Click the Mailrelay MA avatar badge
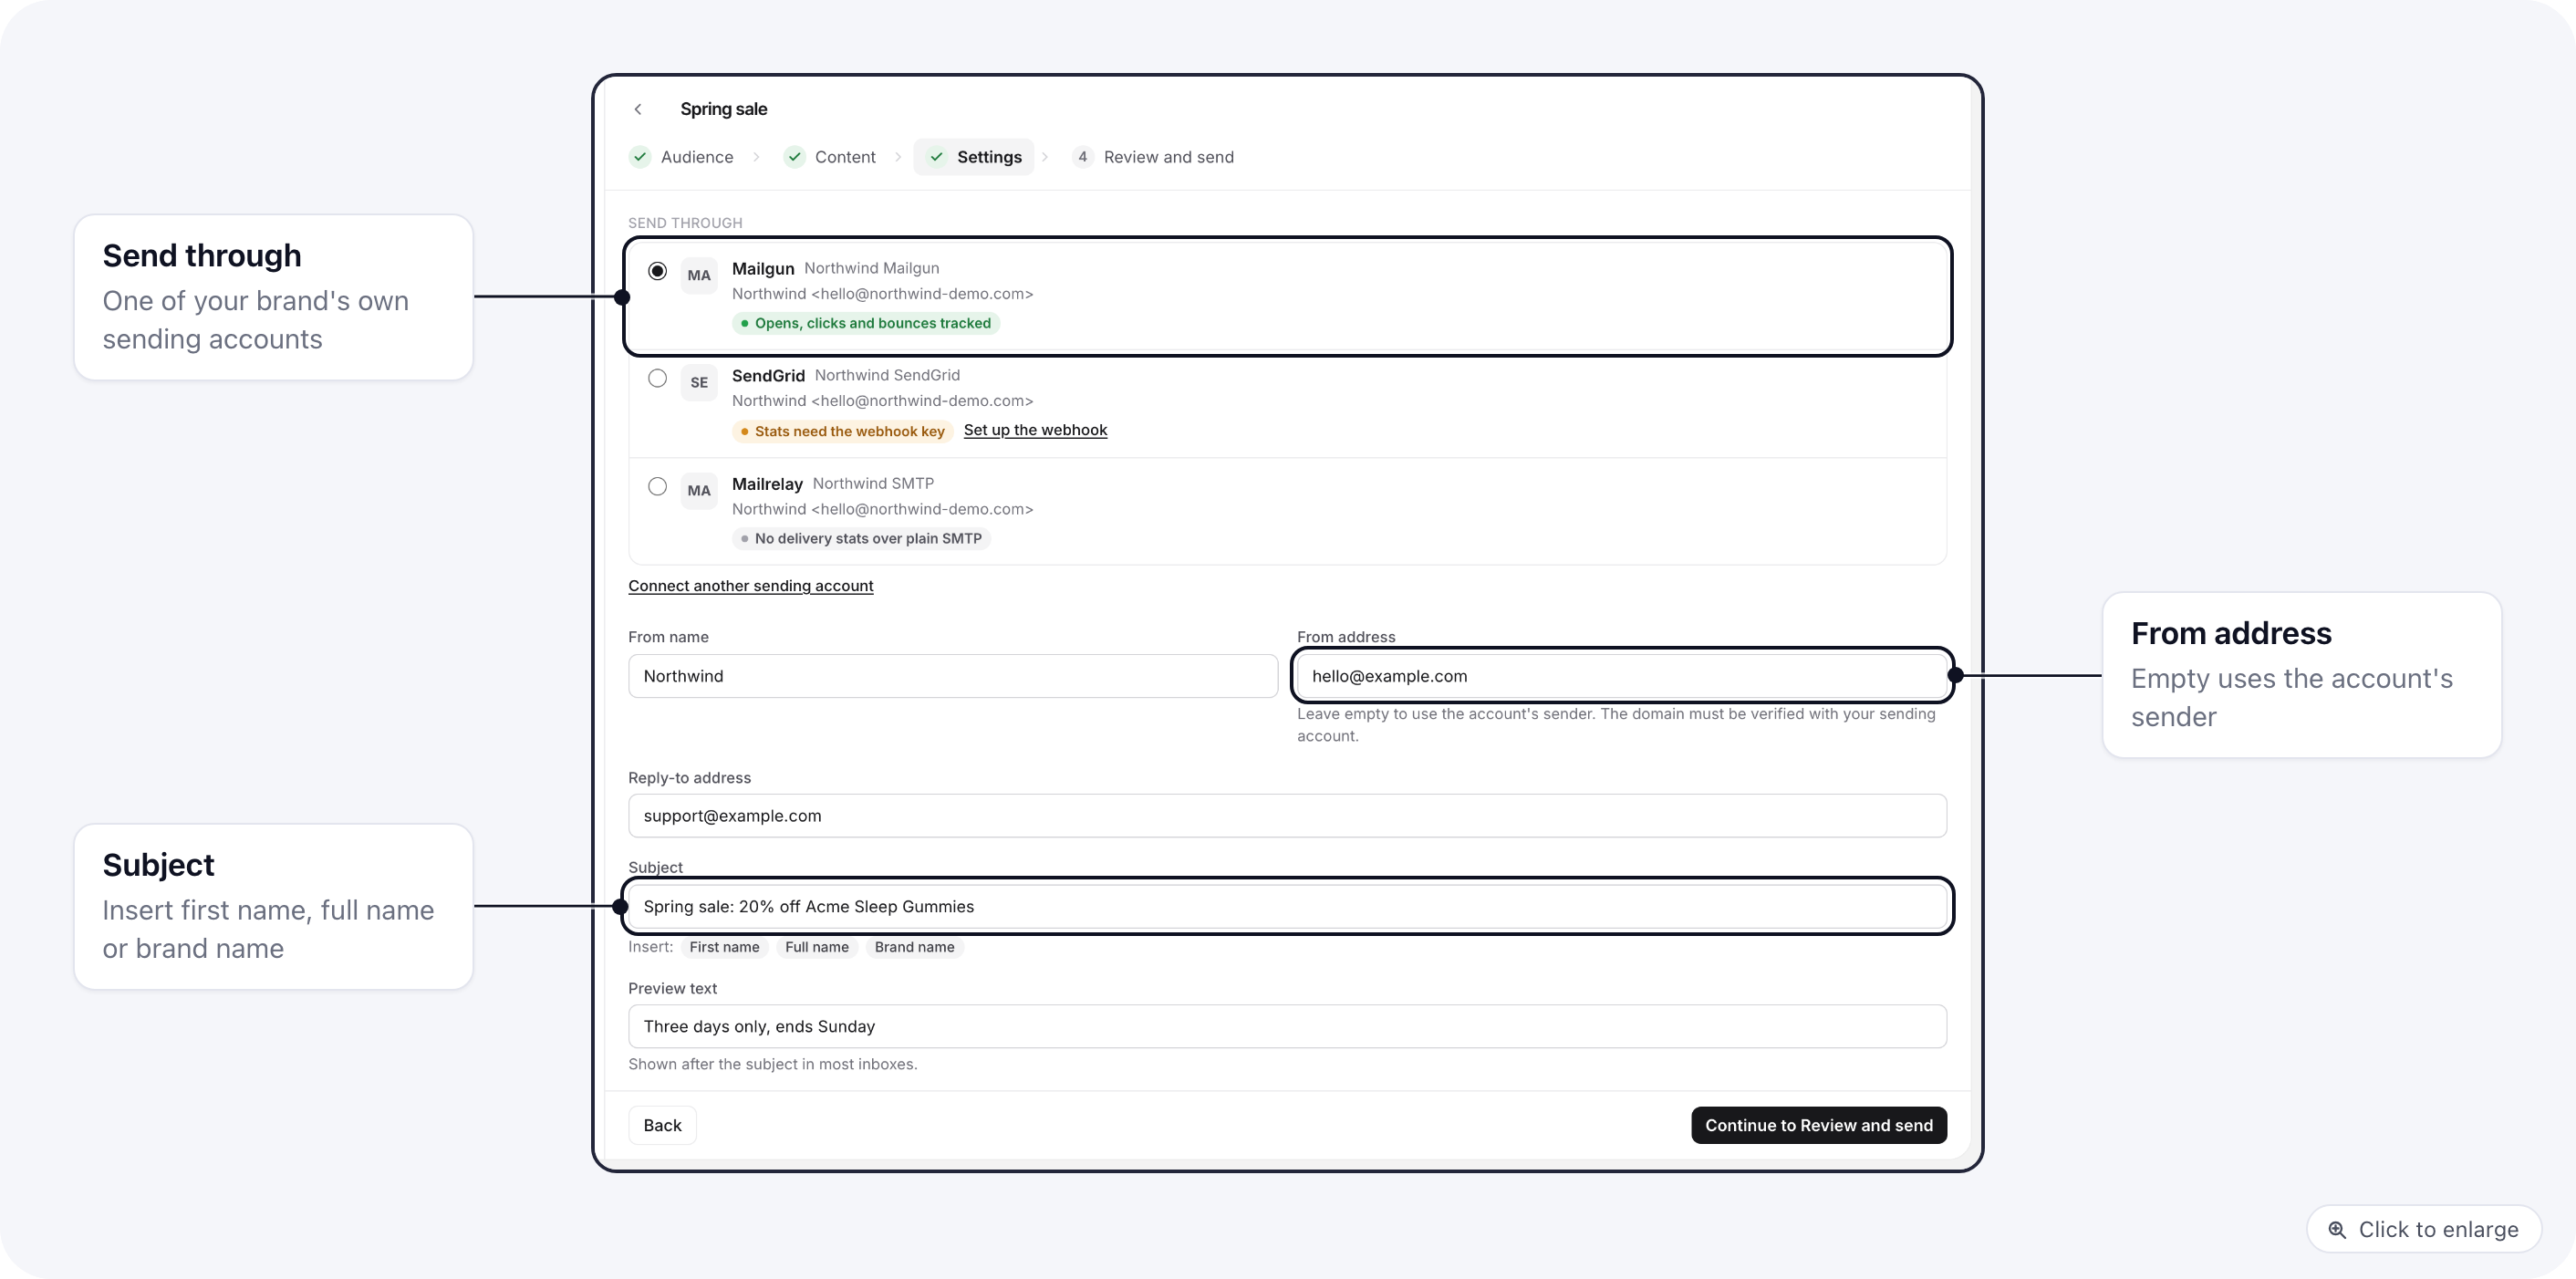The width and height of the screenshot is (2576, 1279). tap(699, 490)
